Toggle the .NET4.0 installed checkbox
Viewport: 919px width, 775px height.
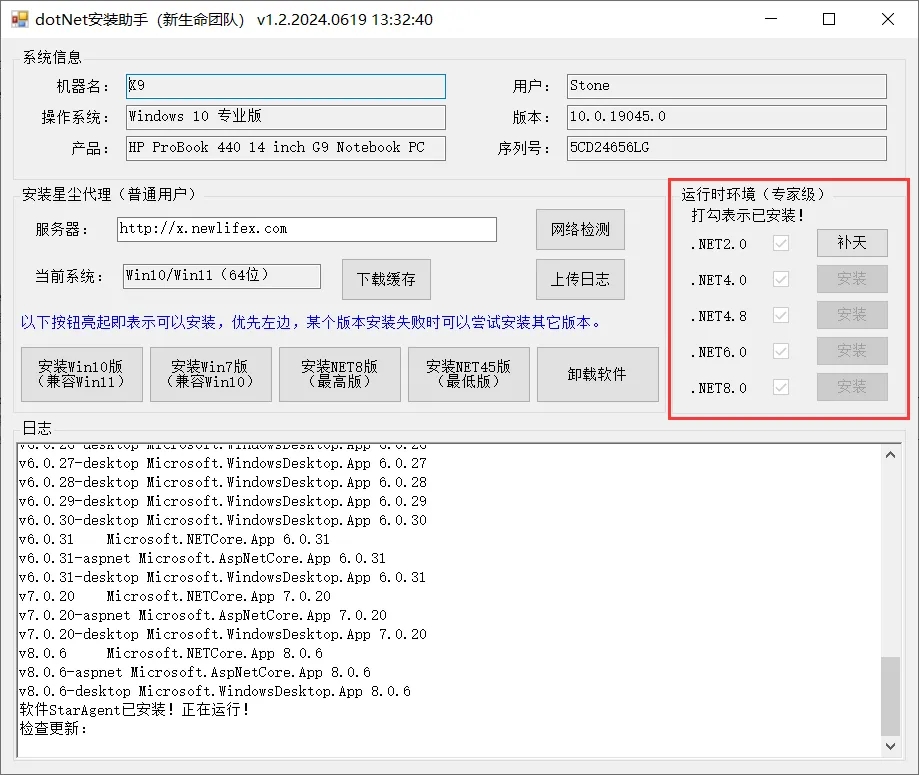point(781,280)
